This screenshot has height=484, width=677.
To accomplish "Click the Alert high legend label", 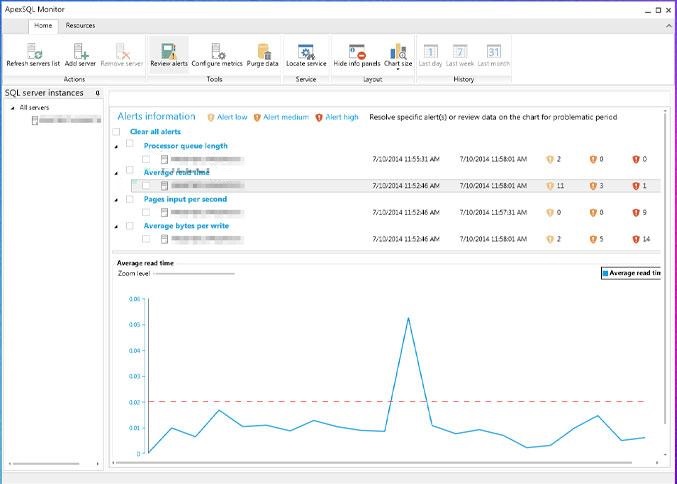I will [x=342, y=117].
